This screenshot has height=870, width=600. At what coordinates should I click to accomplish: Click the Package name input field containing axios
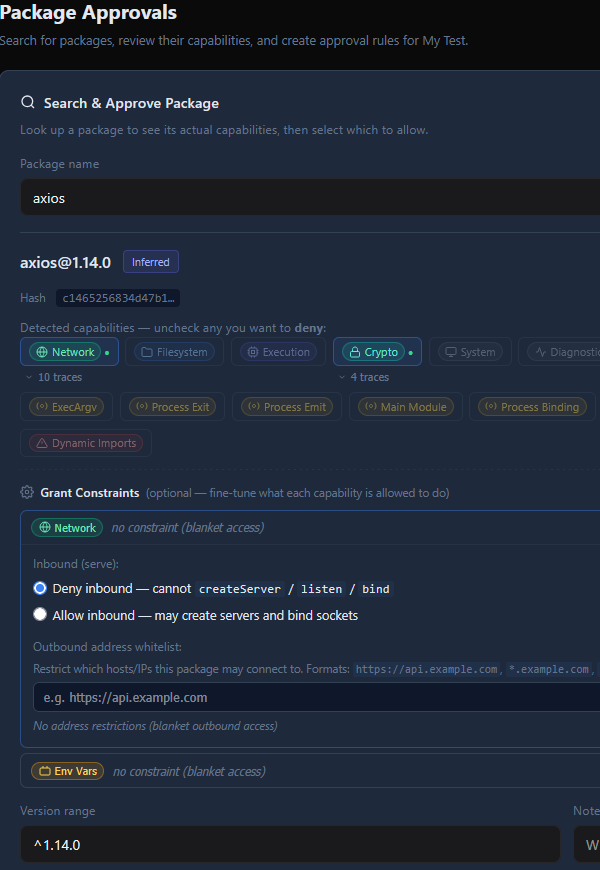[x=311, y=198]
